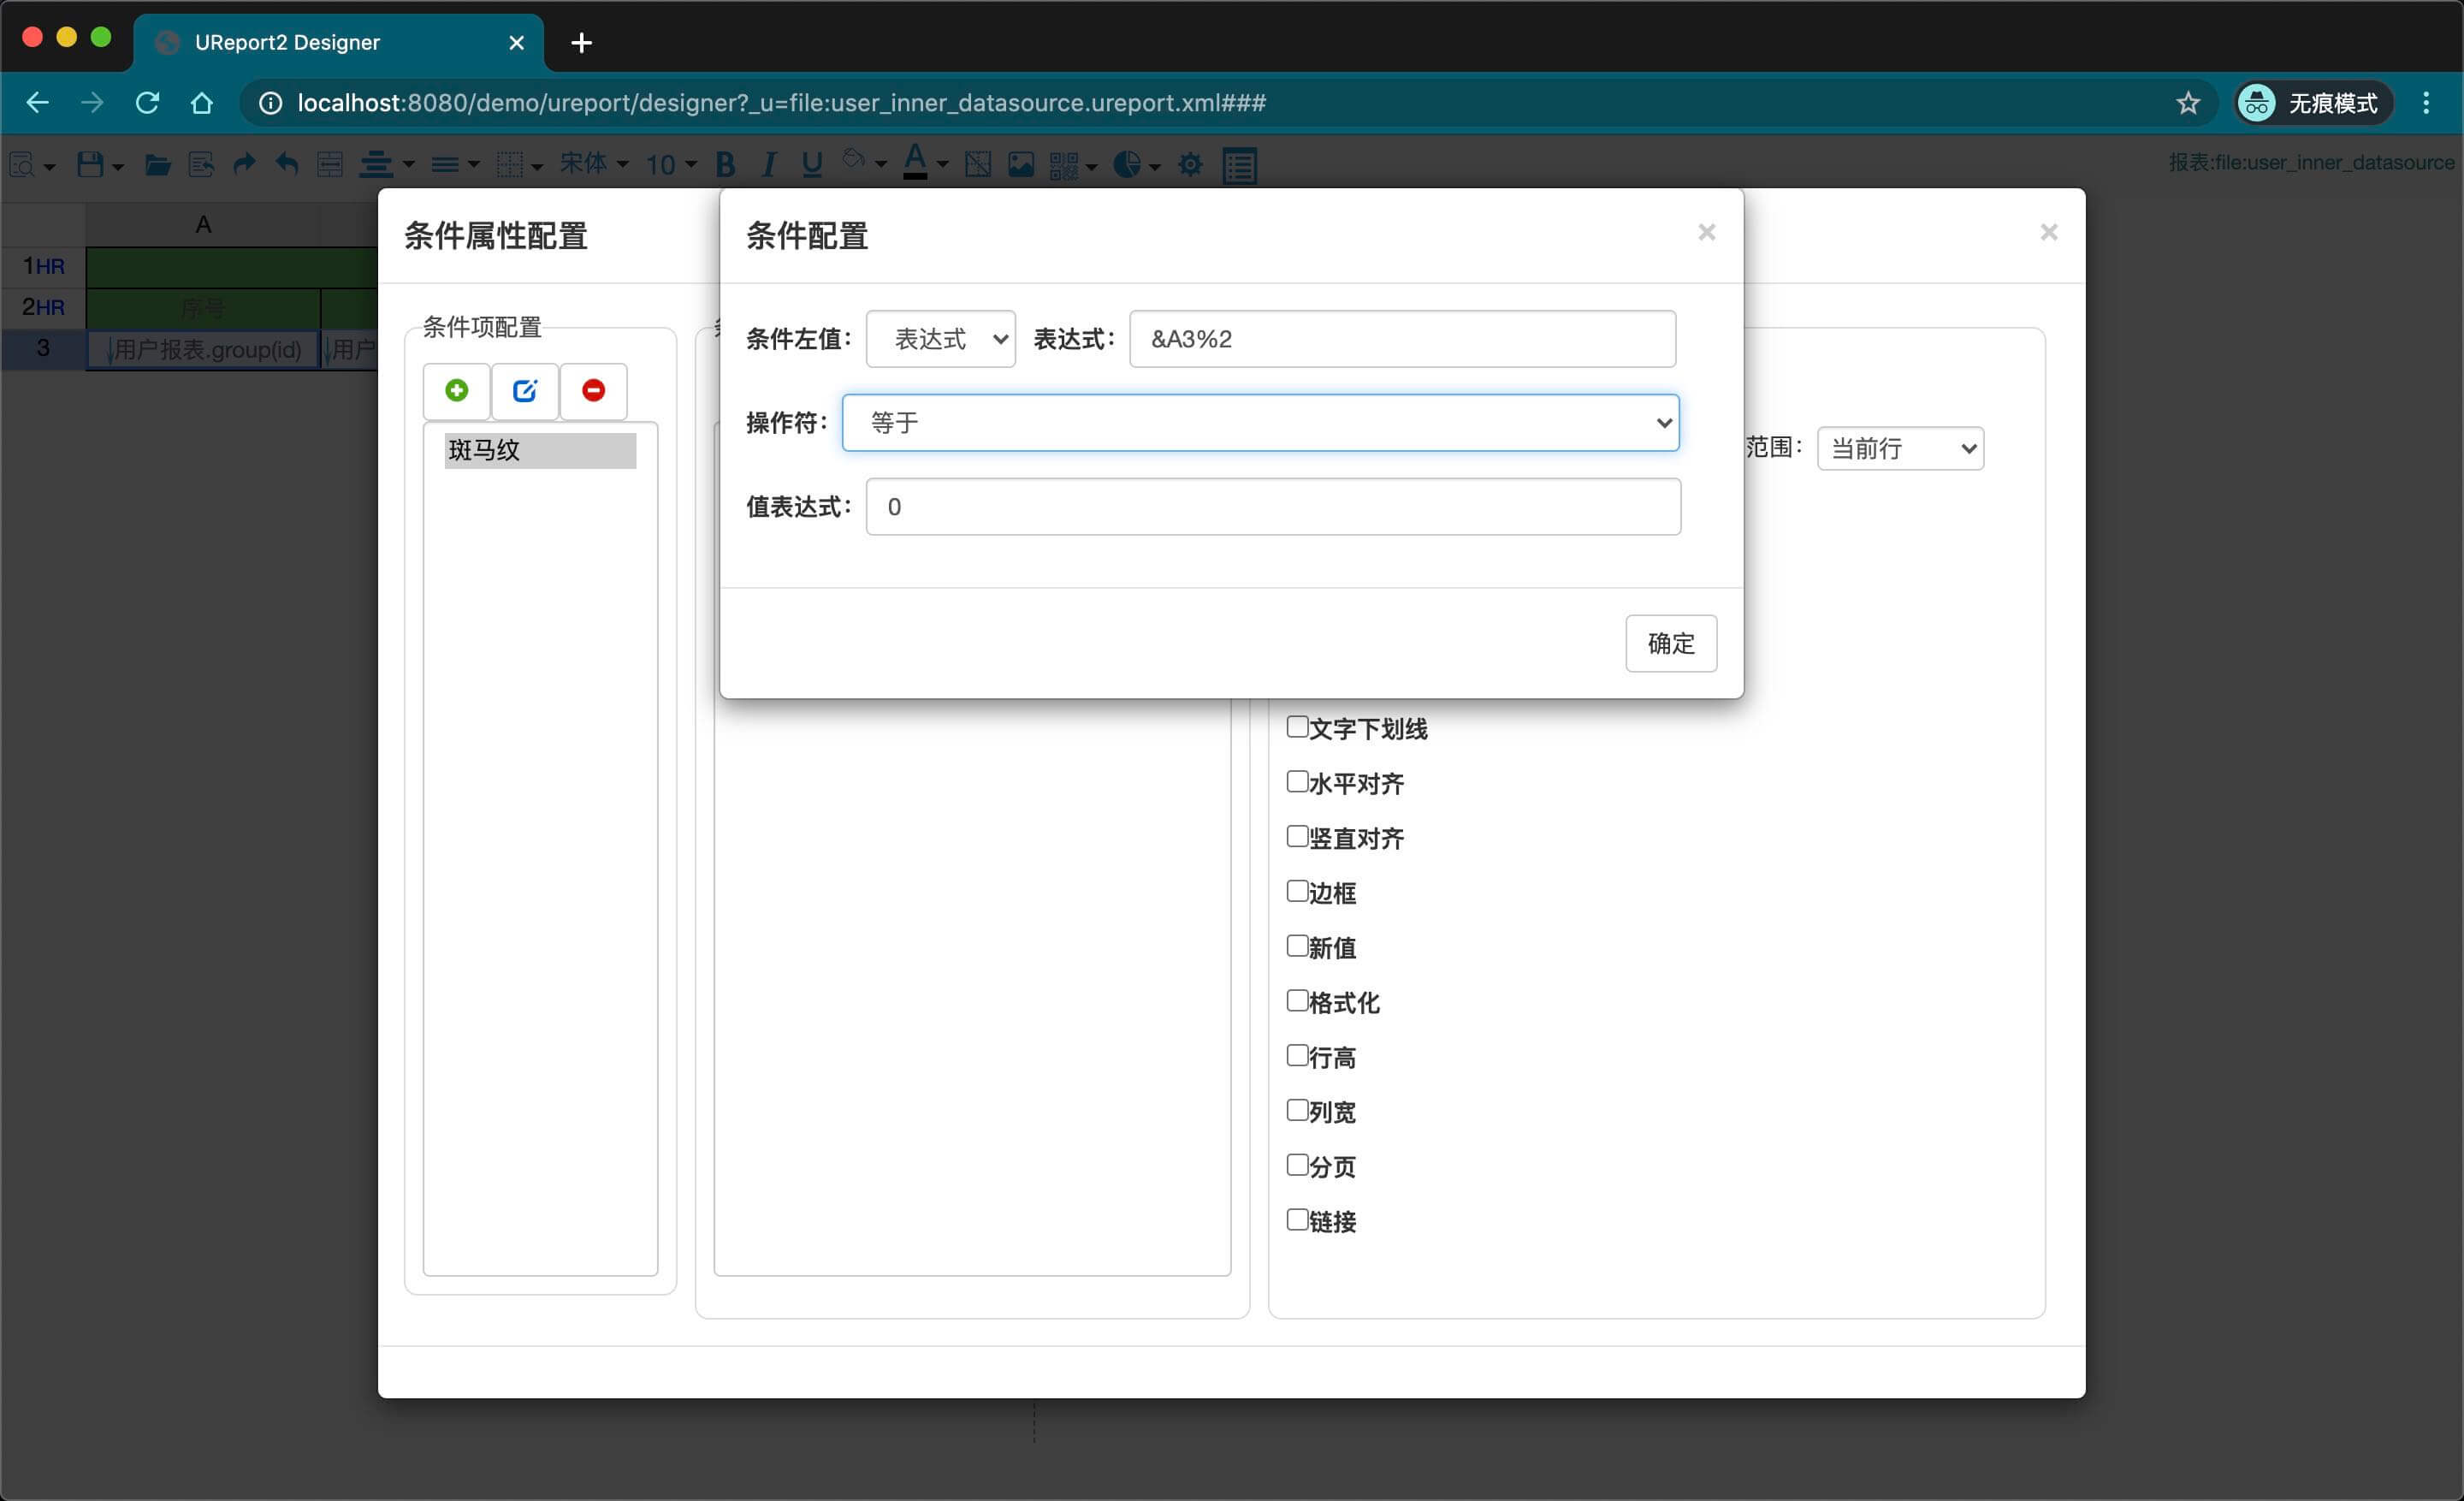Toggle the 格式化 checkbox
2464x1501 pixels.
pyautogui.click(x=1297, y=1000)
